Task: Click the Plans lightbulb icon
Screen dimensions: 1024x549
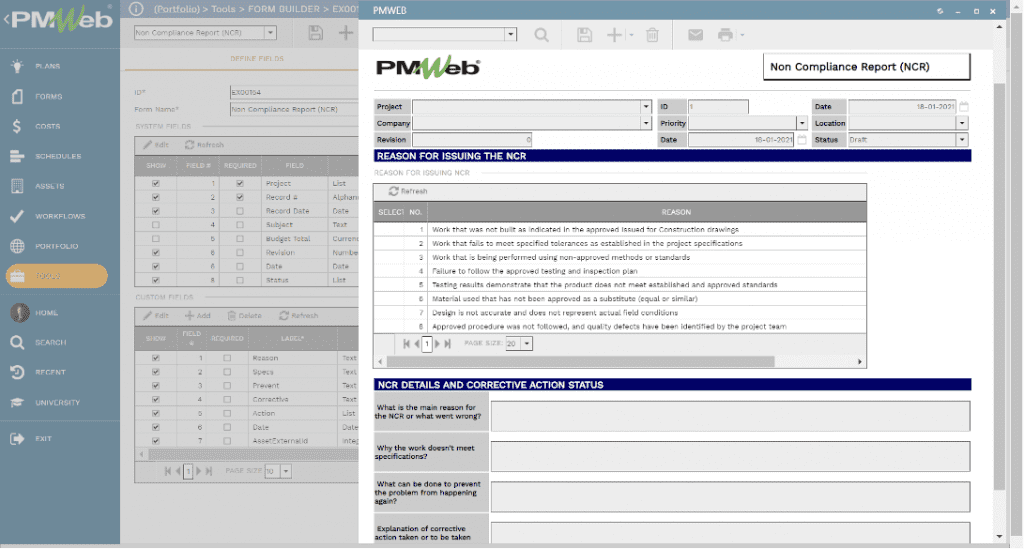Action: [17, 66]
